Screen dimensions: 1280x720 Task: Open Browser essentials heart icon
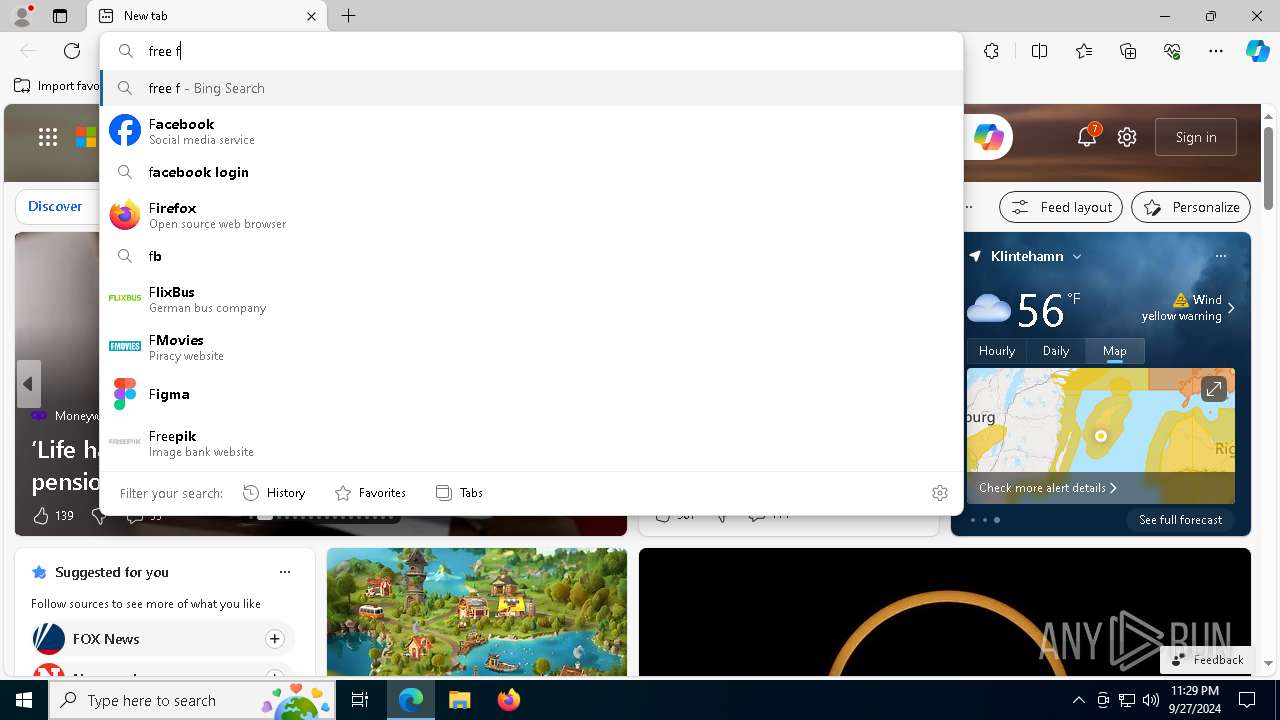[x=1173, y=51]
